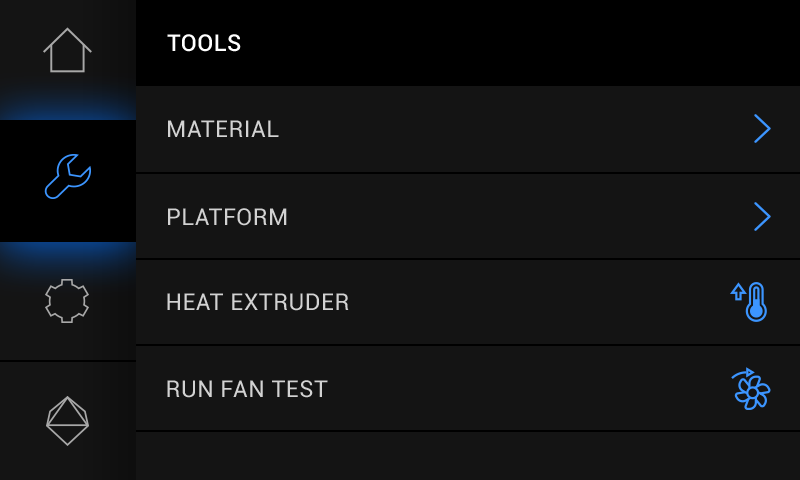Tap the thermometer heat extruder icon
The width and height of the screenshot is (800, 480).
tap(748, 302)
